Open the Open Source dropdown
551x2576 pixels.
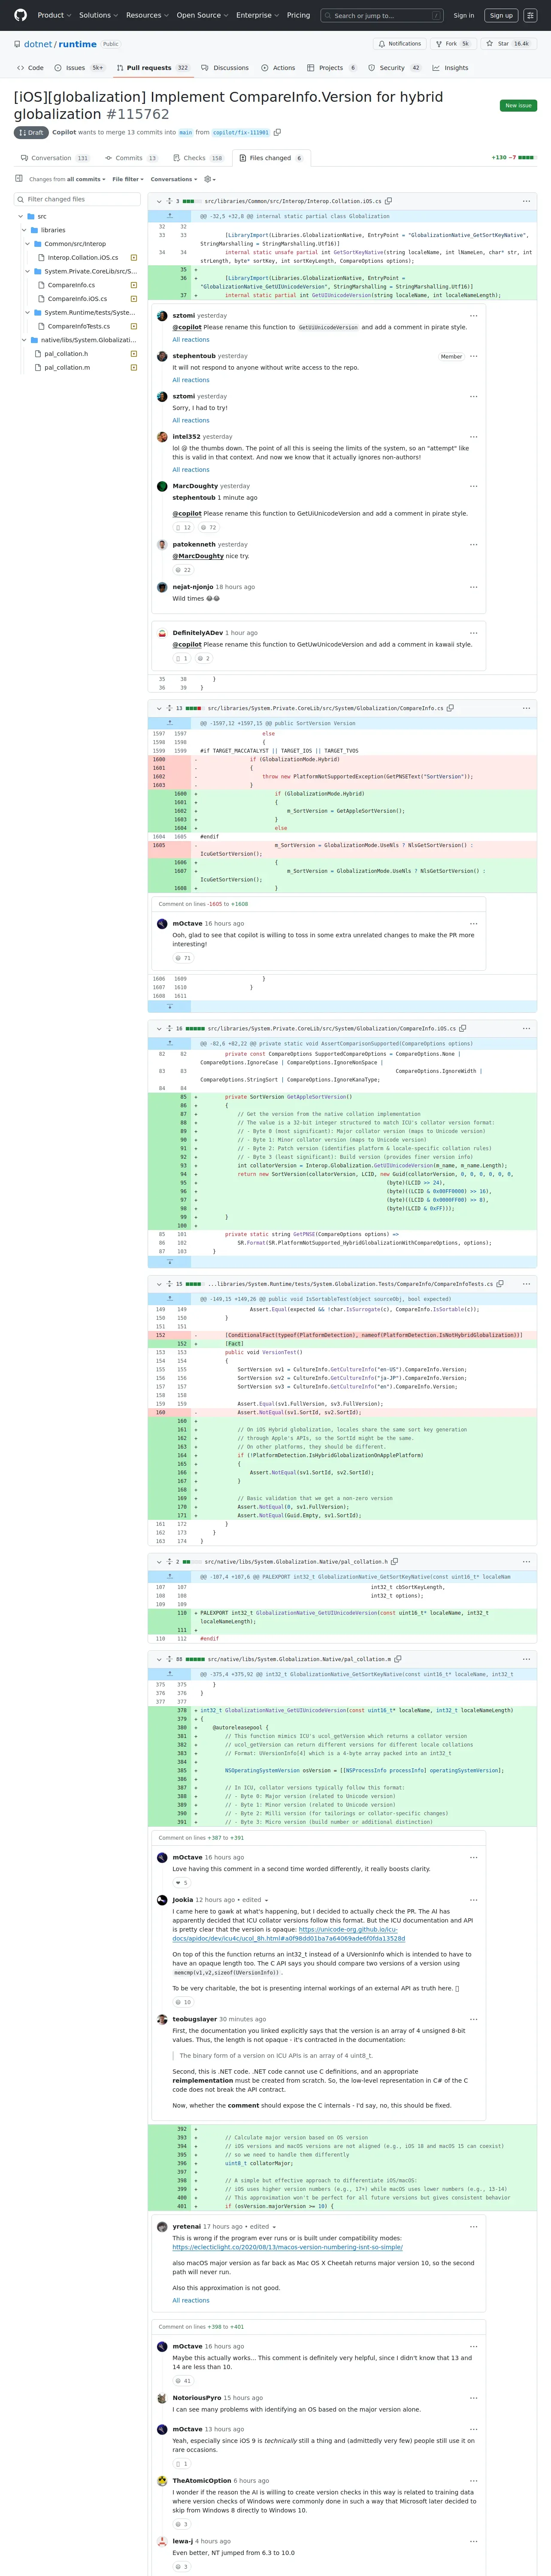click(x=202, y=15)
